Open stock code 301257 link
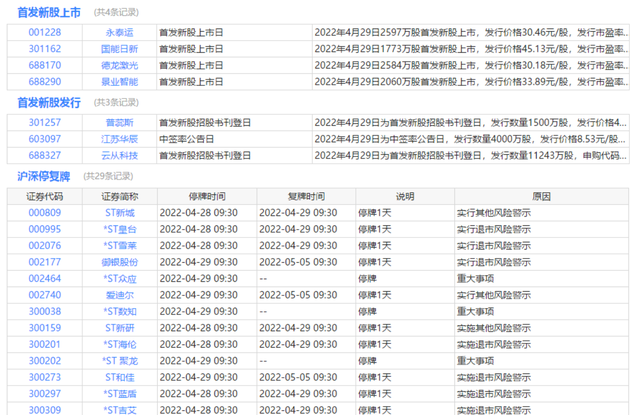640x415 pixels. coord(45,122)
